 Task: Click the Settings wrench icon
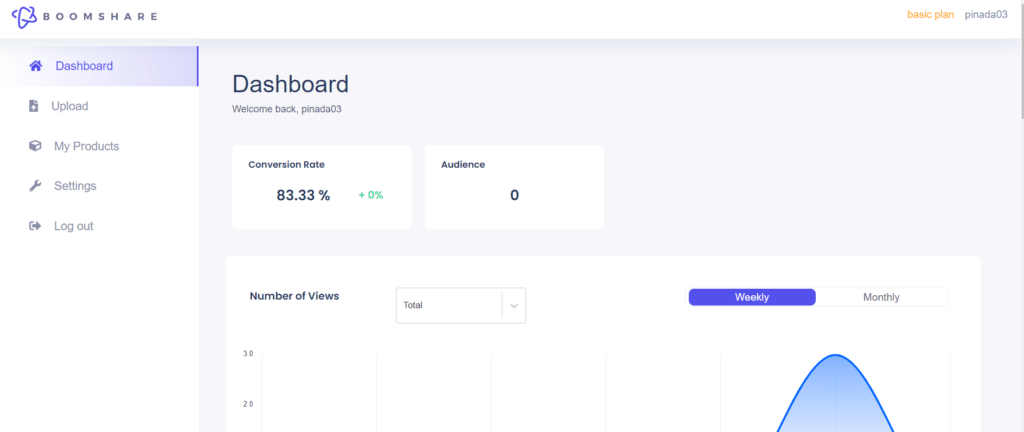click(x=35, y=186)
